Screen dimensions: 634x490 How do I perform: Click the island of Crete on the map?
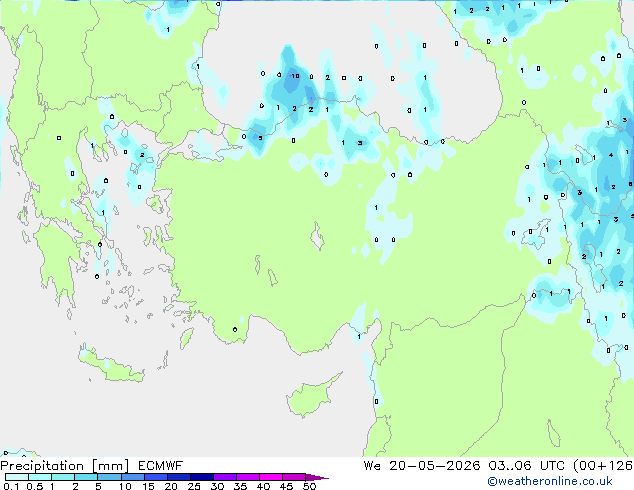(x=111, y=365)
